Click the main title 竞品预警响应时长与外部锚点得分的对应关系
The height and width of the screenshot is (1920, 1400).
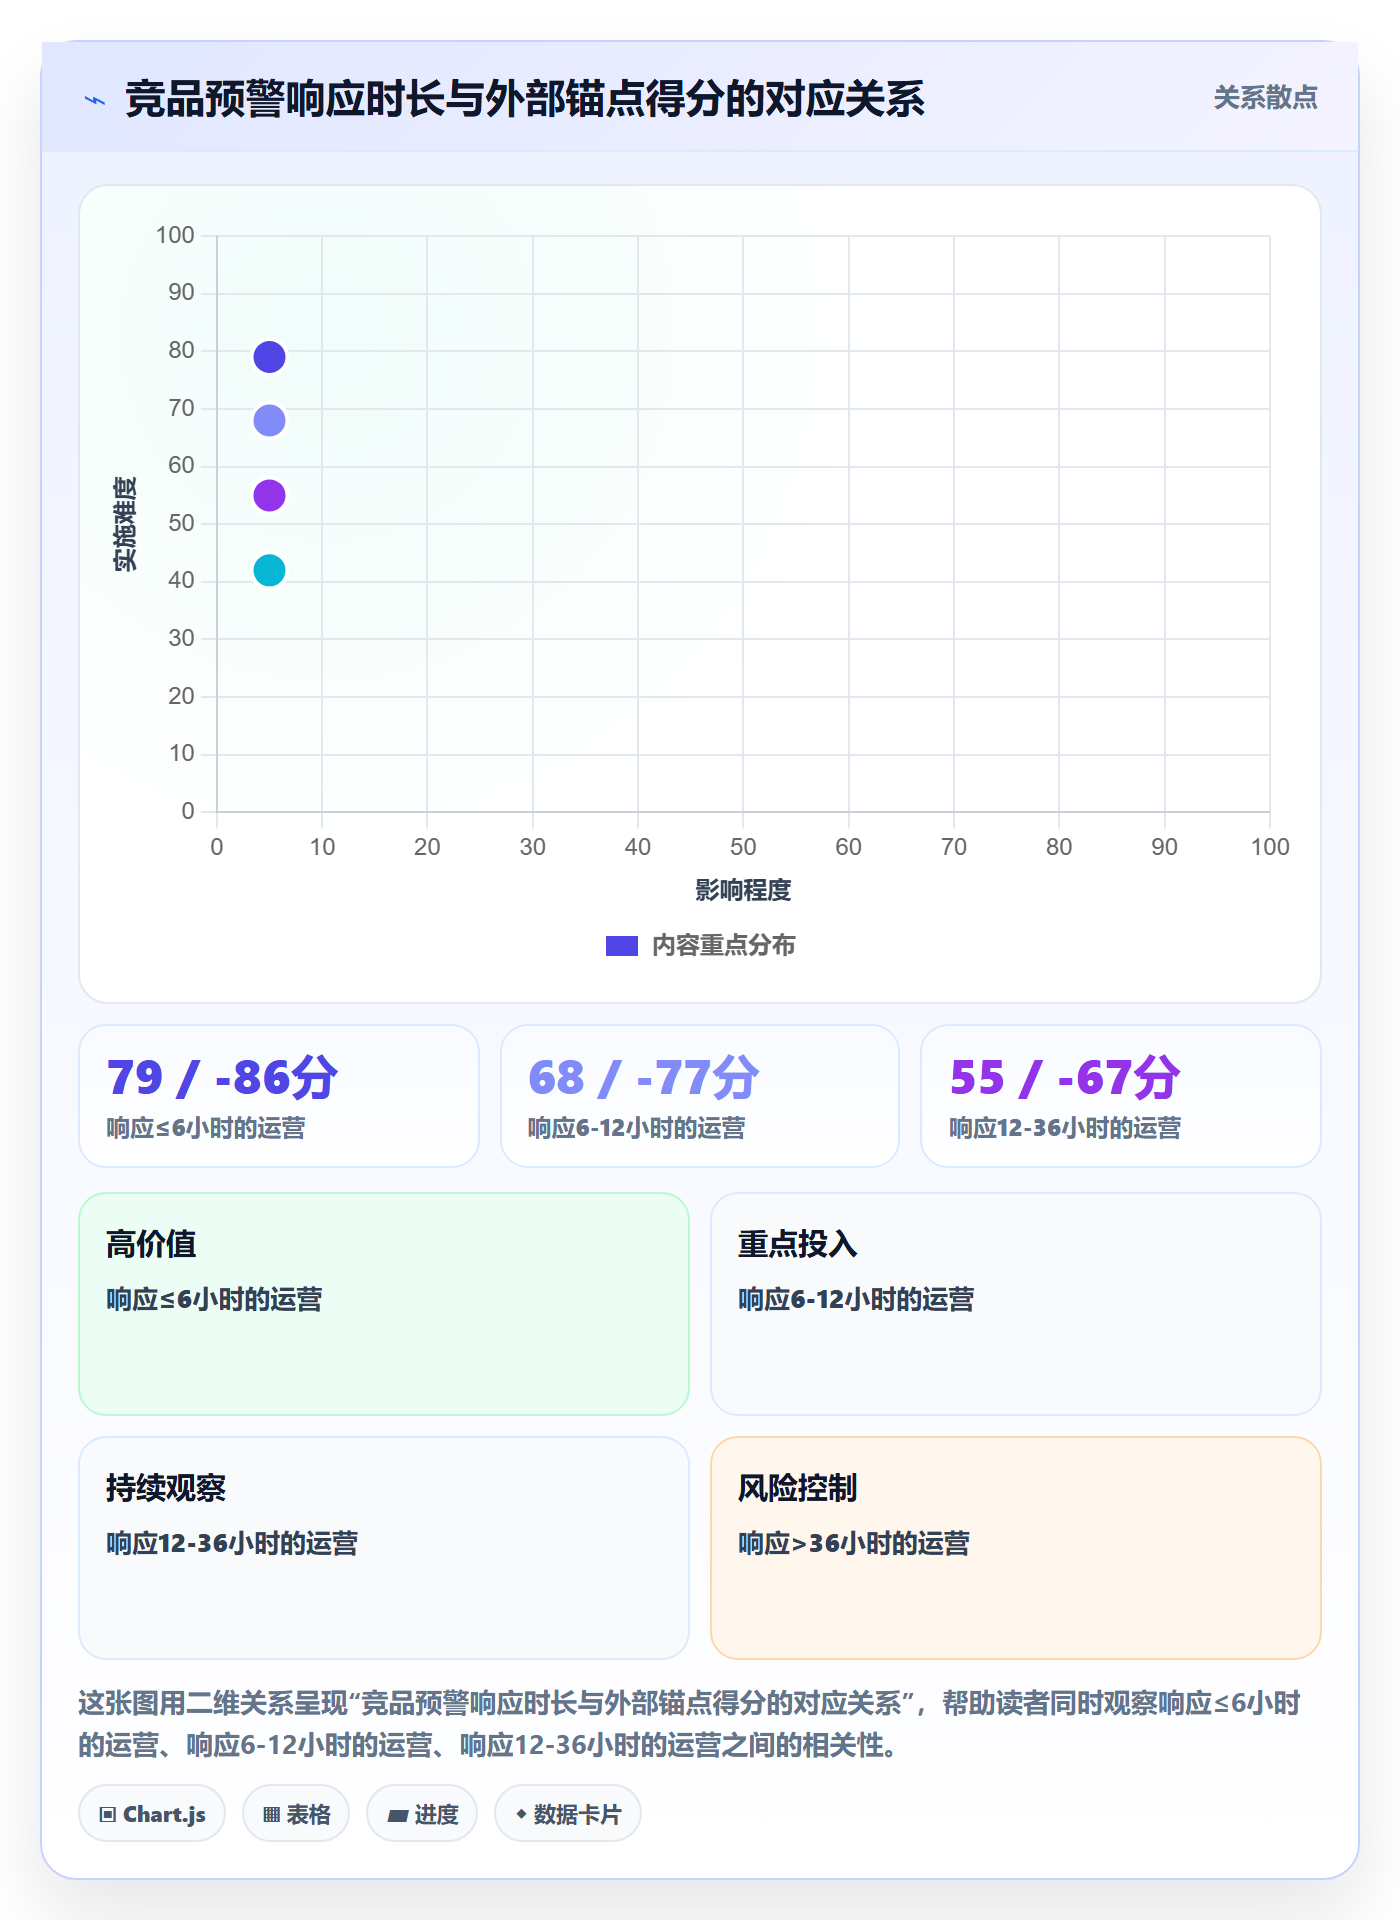[525, 99]
